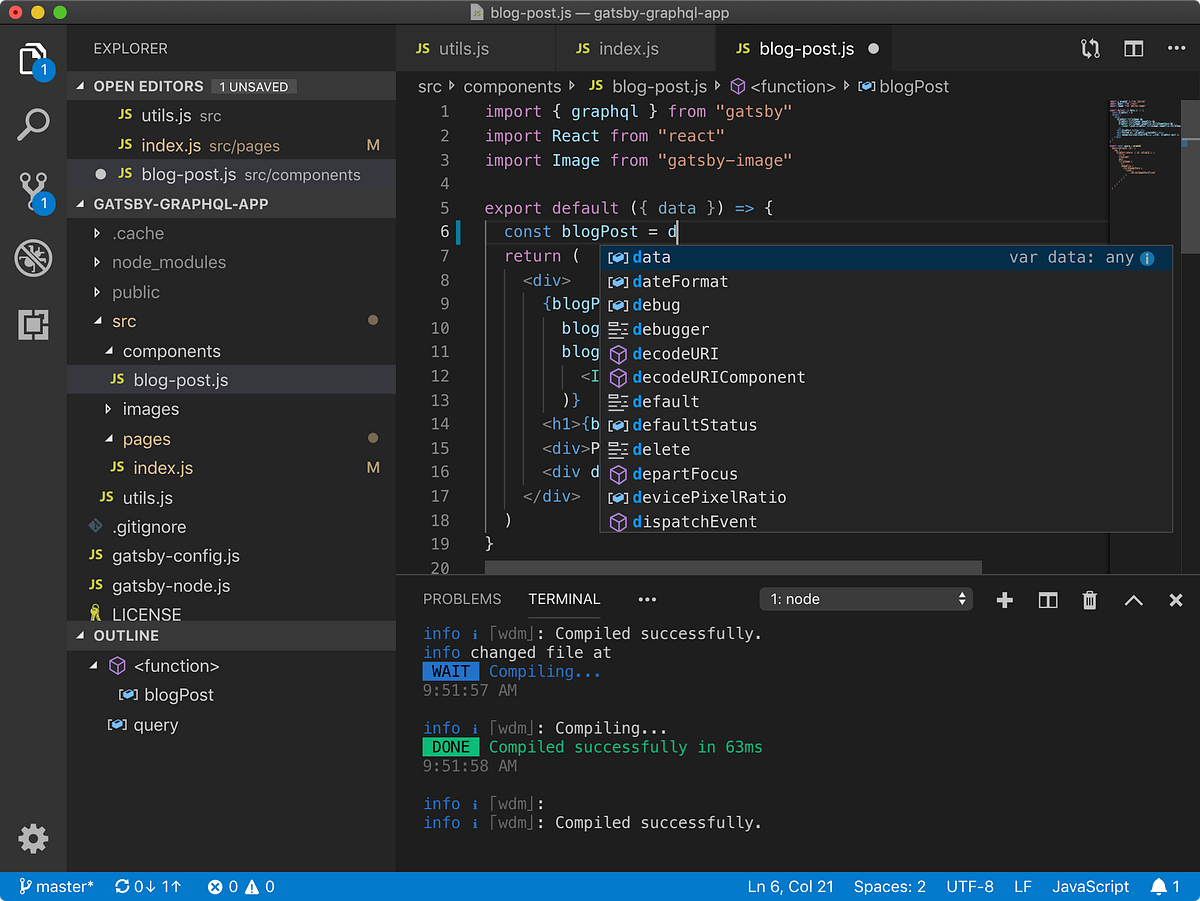Open the Debug view
Image resolution: width=1200 pixels, height=901 pixels.
tap(33, 257)
